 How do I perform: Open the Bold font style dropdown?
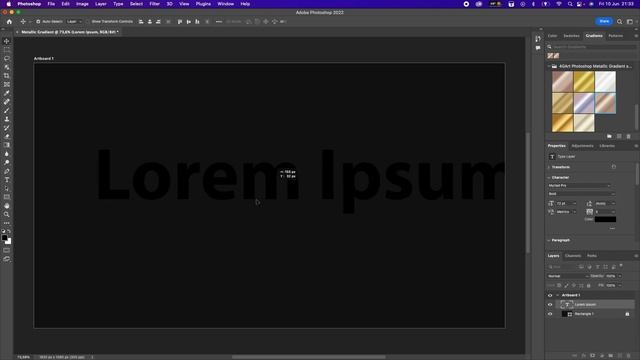581,194
